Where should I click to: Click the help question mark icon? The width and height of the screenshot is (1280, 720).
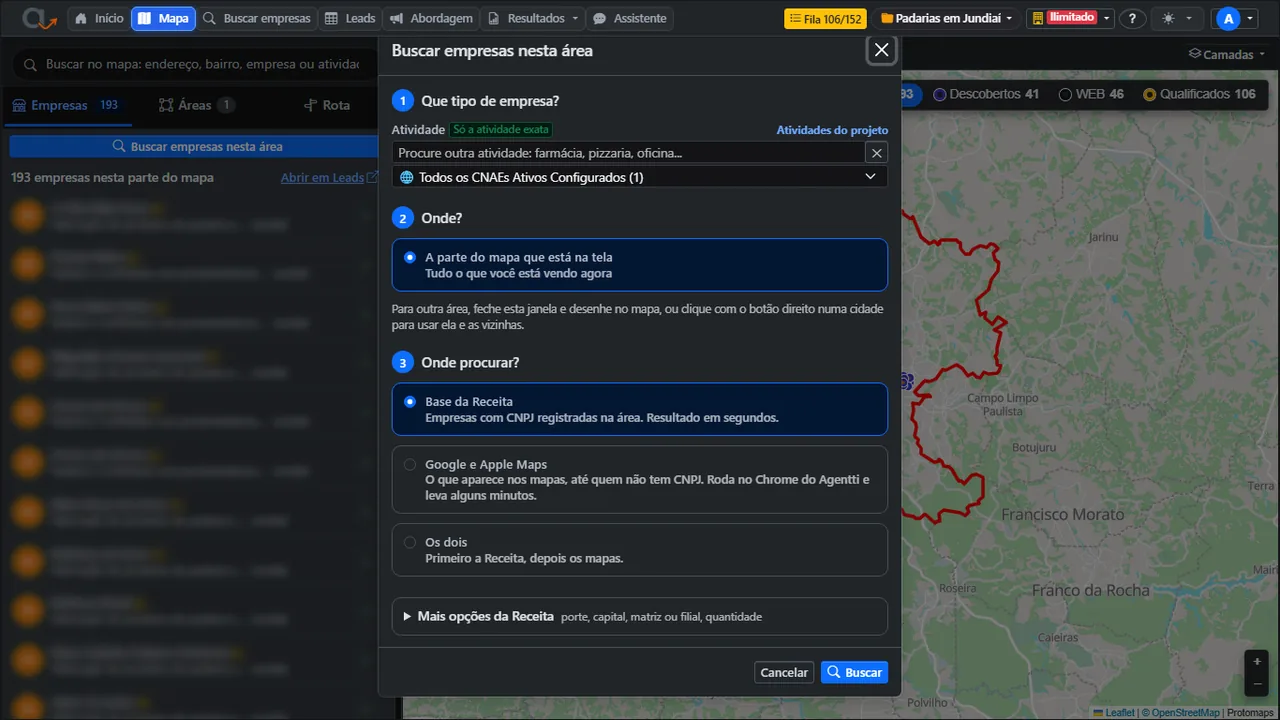point(1132,18)
